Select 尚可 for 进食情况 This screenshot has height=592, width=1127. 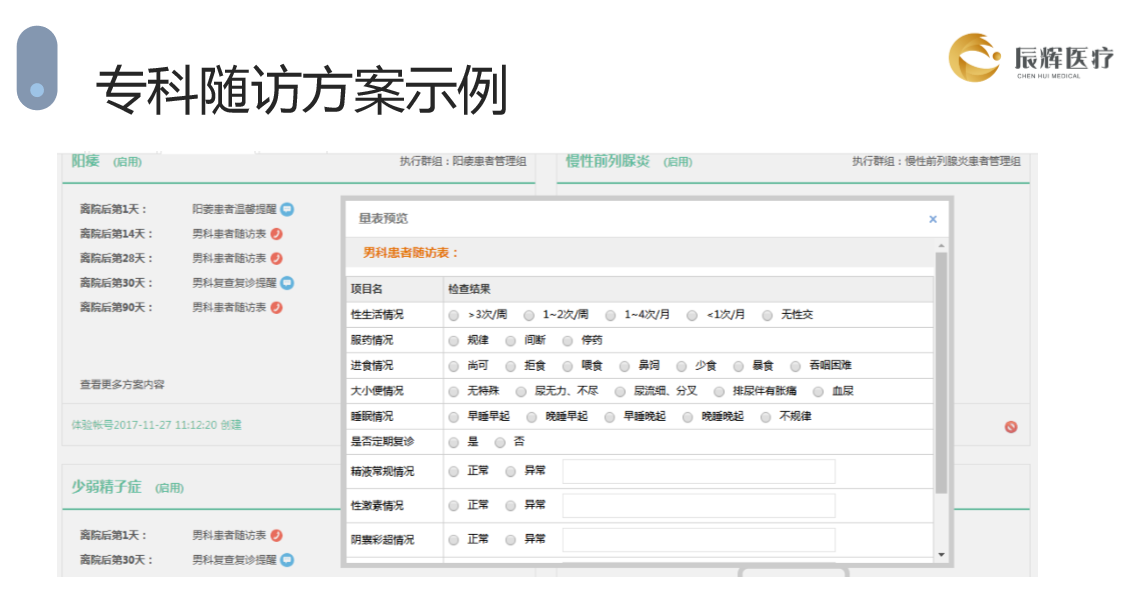coord(454,366)
